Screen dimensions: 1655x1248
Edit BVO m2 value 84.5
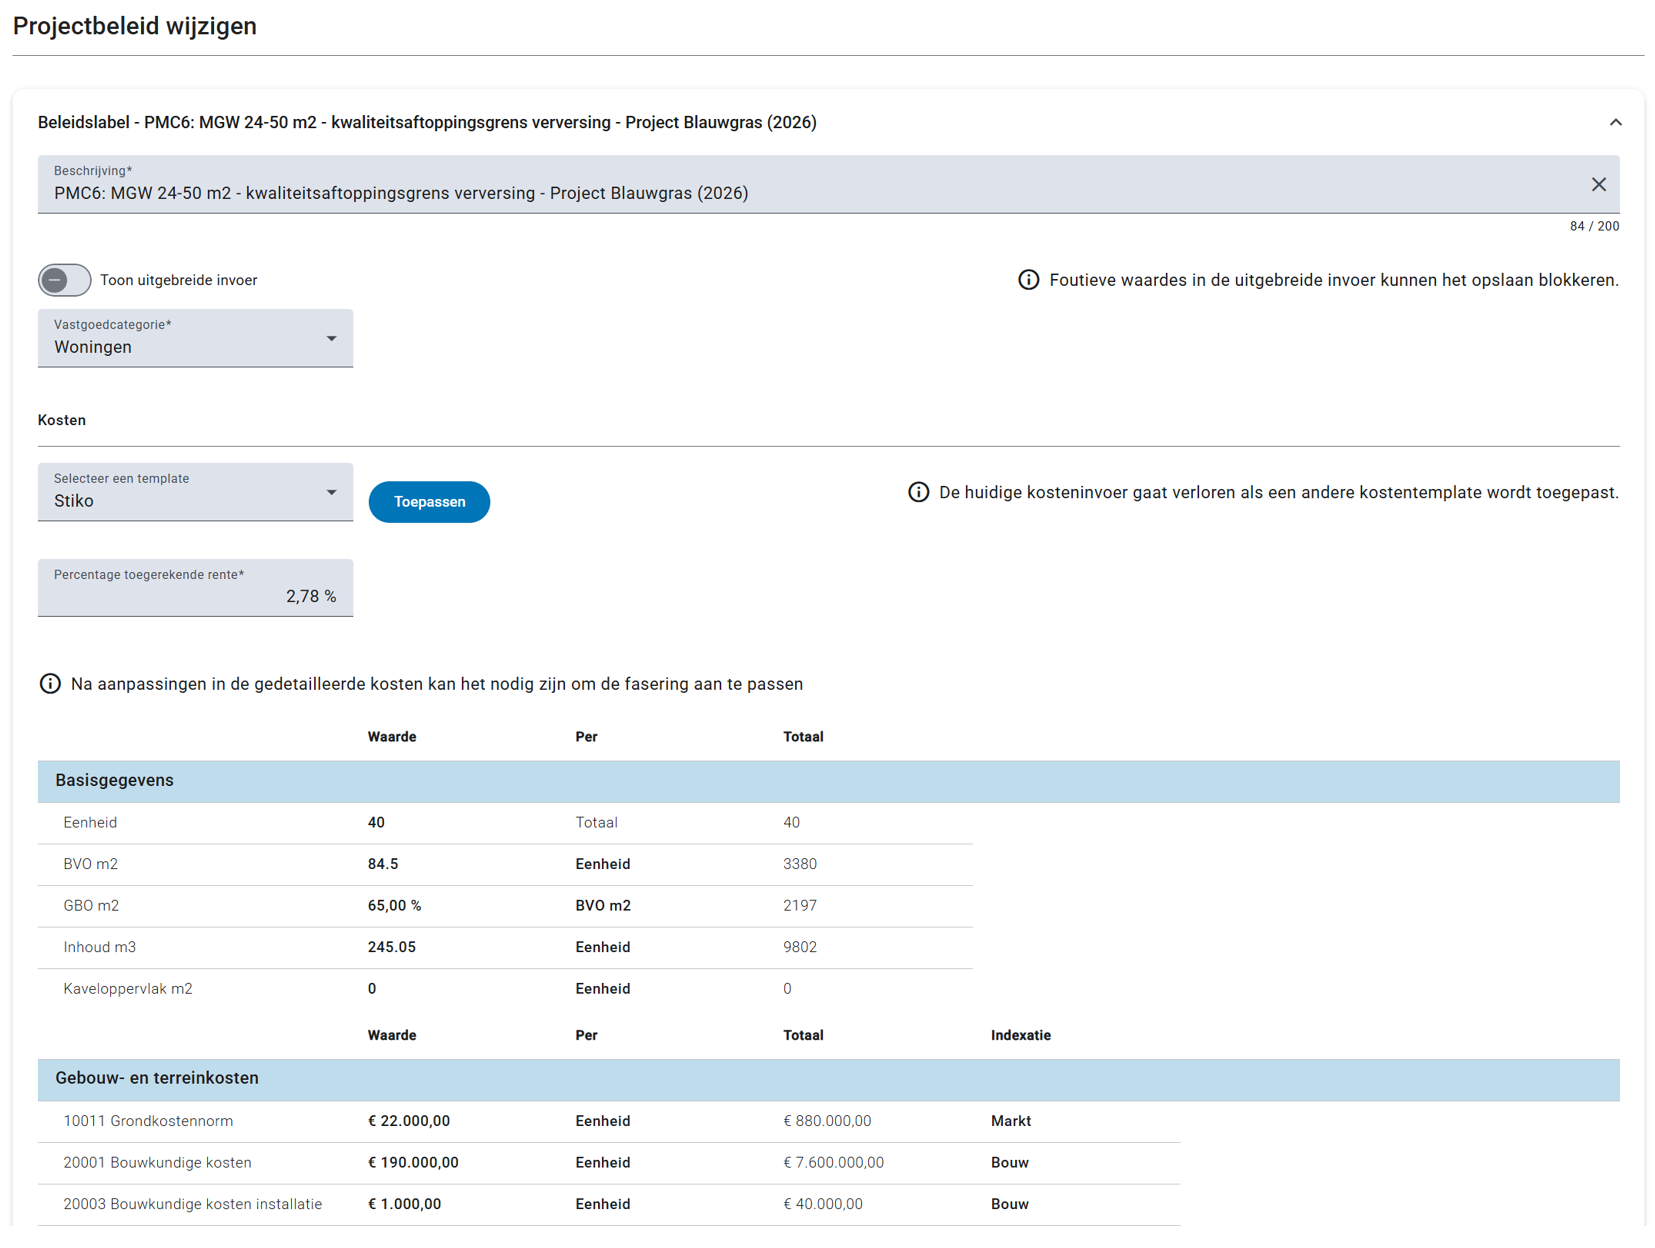[383, 864]
